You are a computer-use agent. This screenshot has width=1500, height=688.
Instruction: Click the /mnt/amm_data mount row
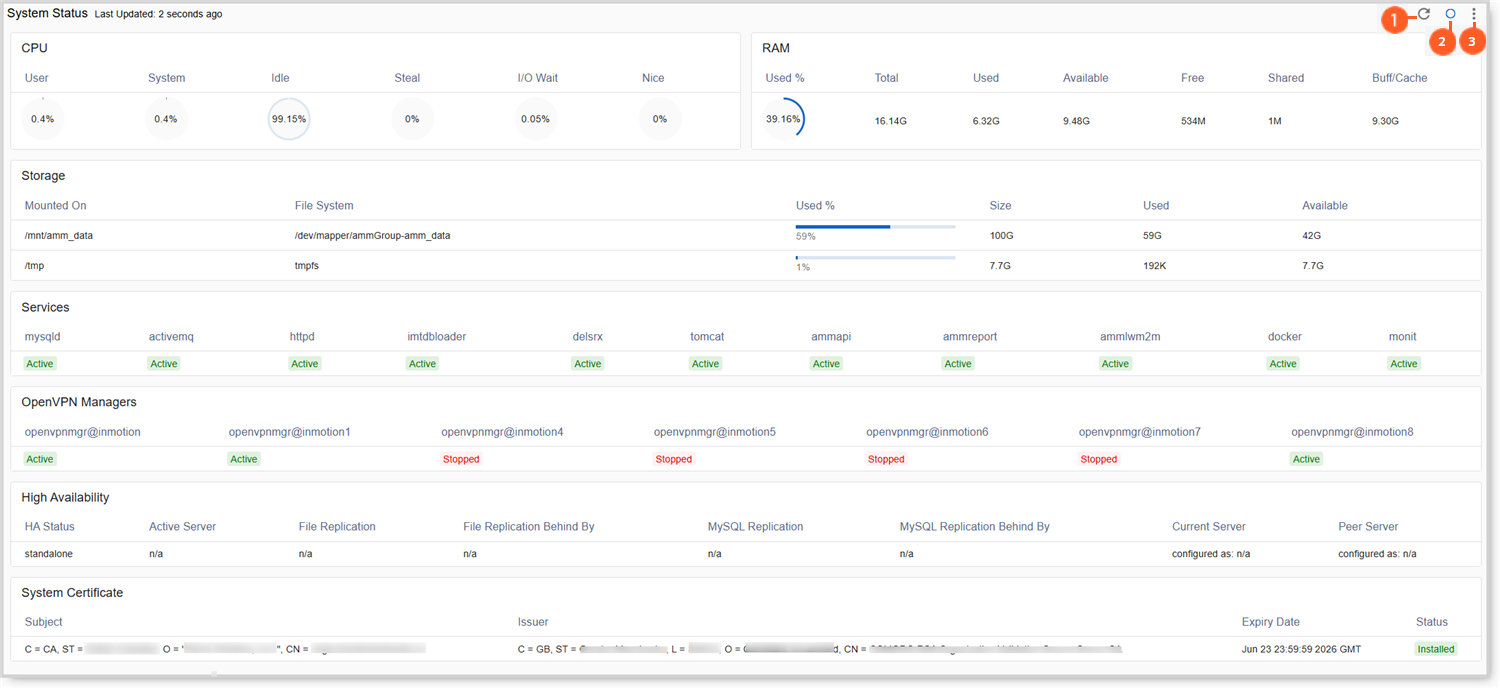click(59, 236)
